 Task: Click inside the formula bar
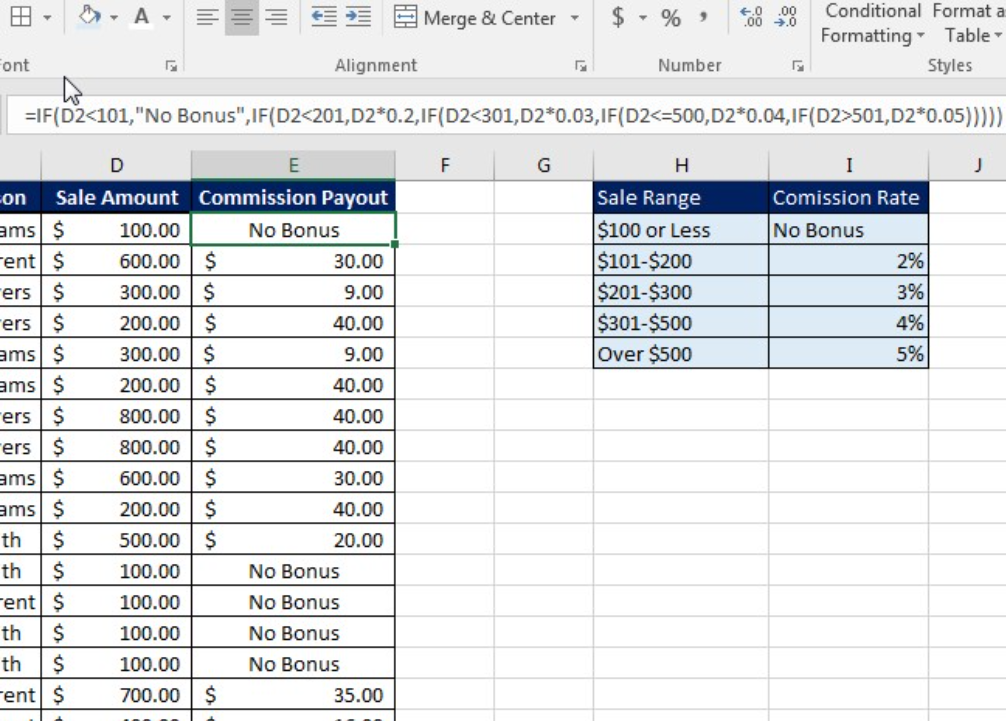click(506, 115)
